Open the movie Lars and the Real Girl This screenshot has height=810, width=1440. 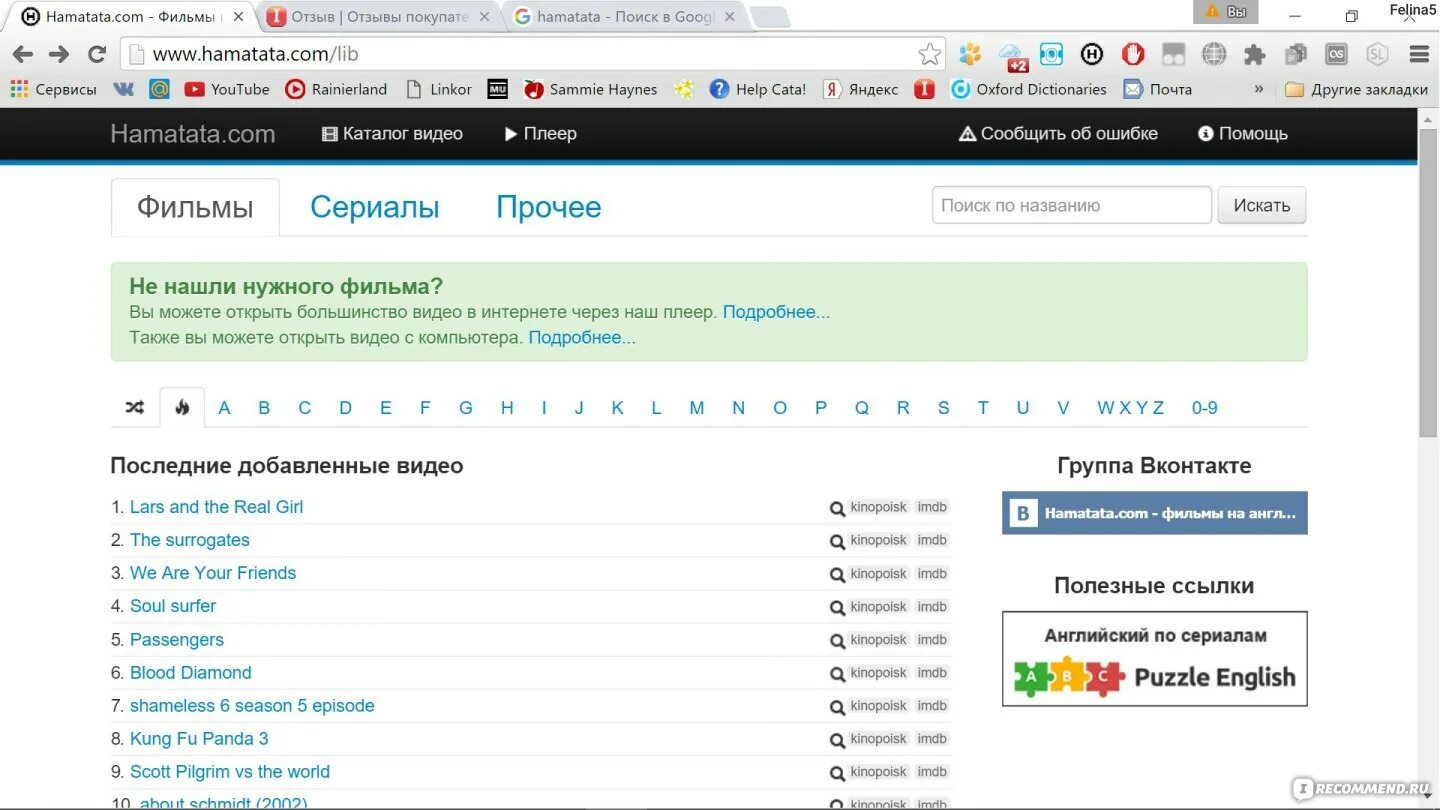tap(216, 507)
